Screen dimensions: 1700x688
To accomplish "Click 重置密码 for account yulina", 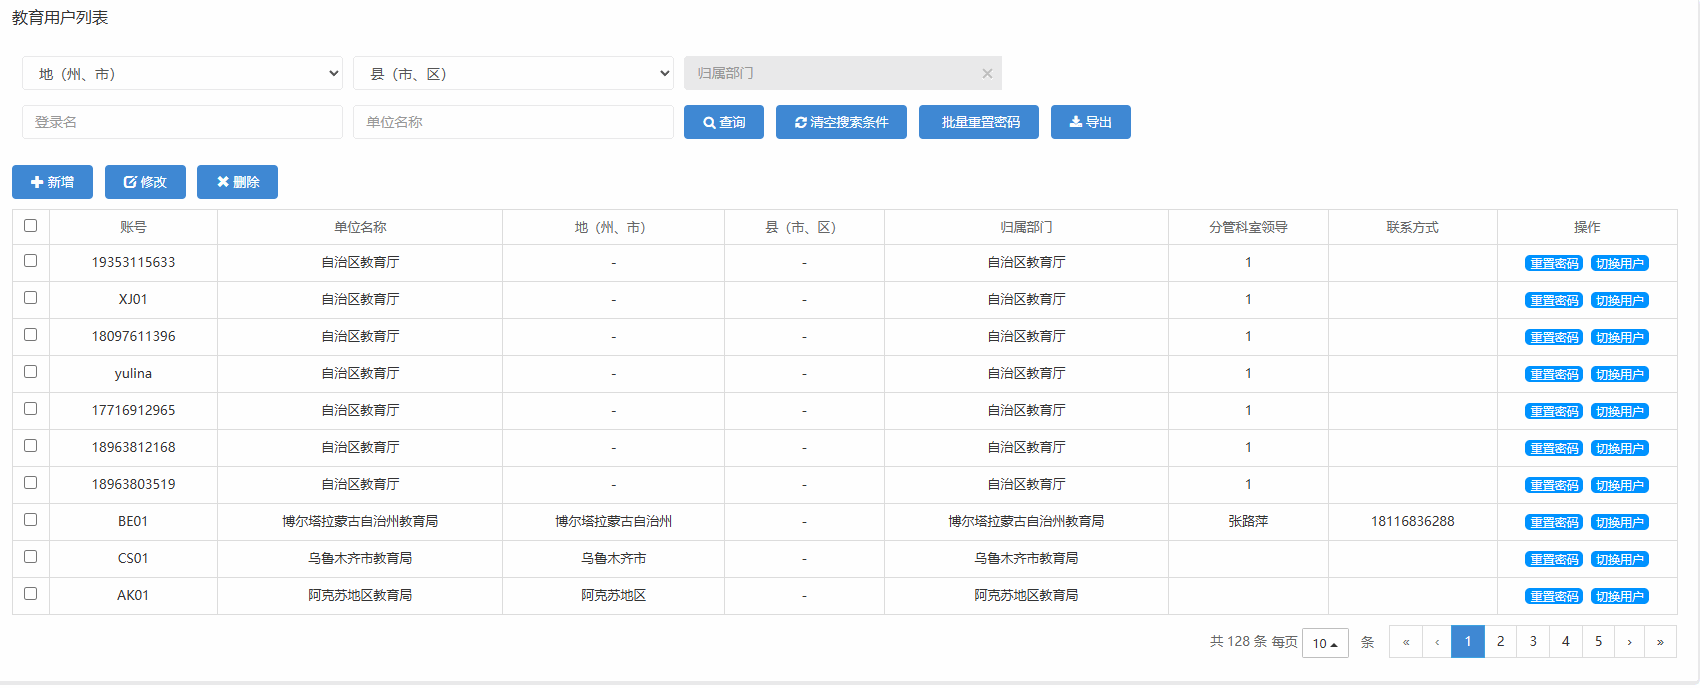I will (1553, 374).
